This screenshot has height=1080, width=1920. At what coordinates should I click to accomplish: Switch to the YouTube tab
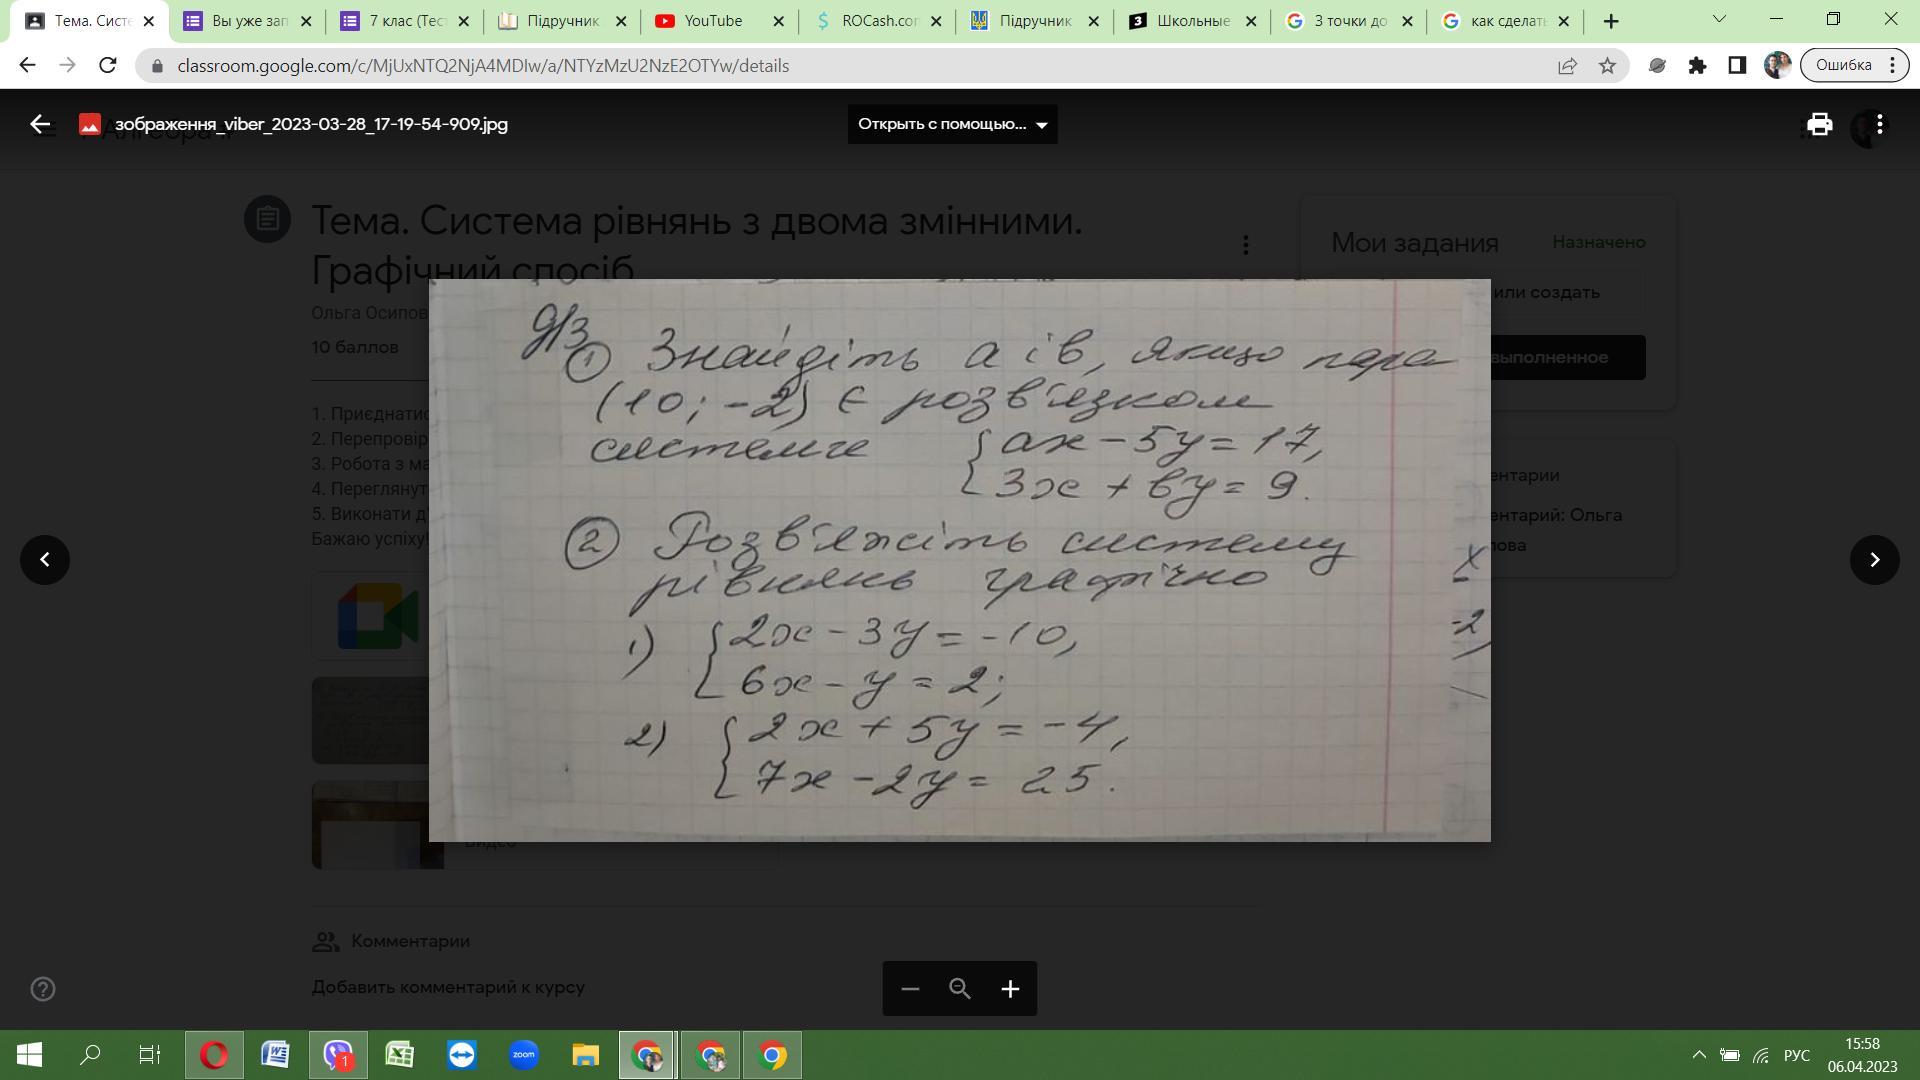coord(719,21)
